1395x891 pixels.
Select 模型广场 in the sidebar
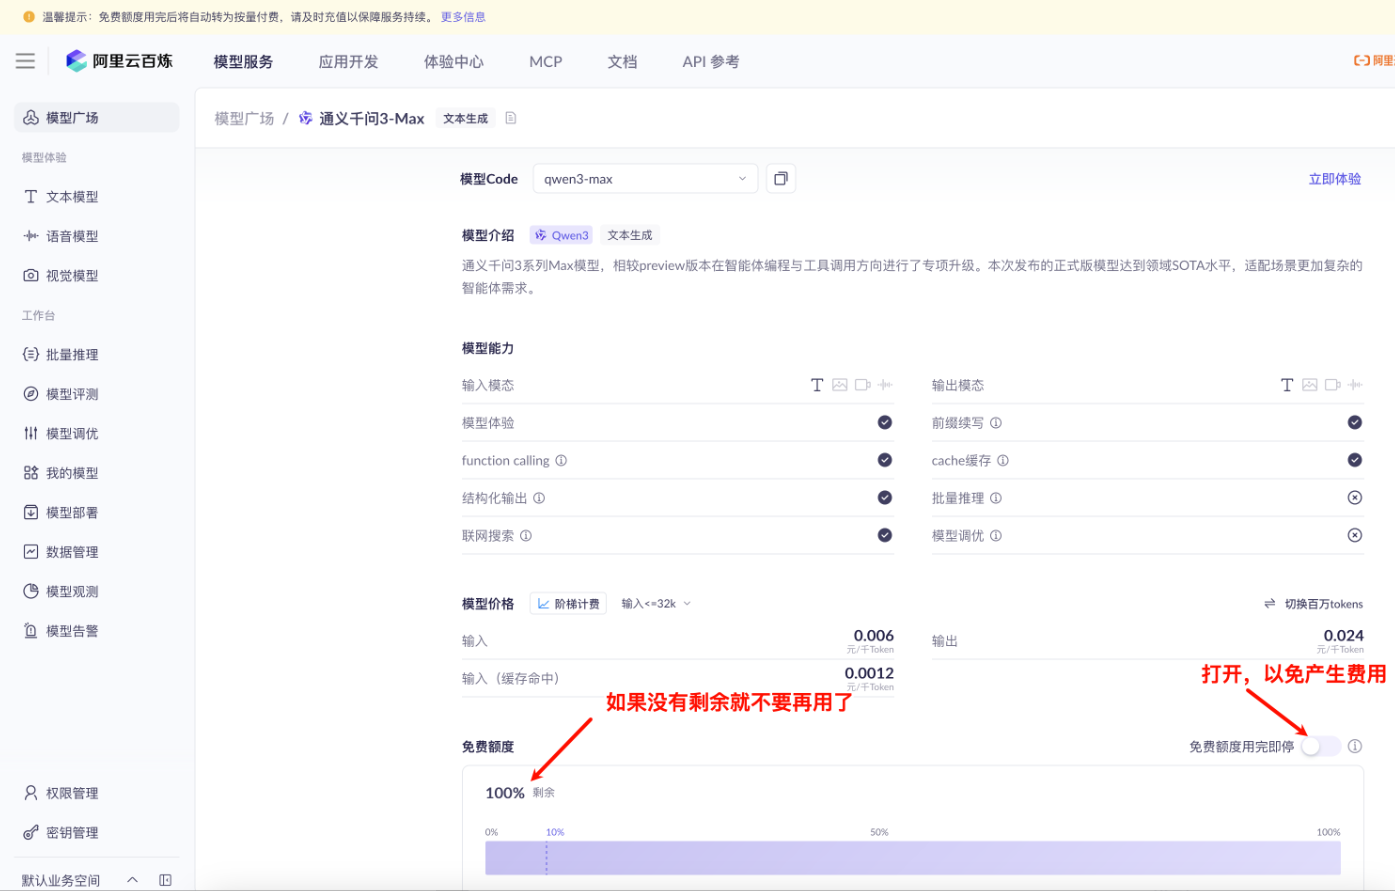97,117
